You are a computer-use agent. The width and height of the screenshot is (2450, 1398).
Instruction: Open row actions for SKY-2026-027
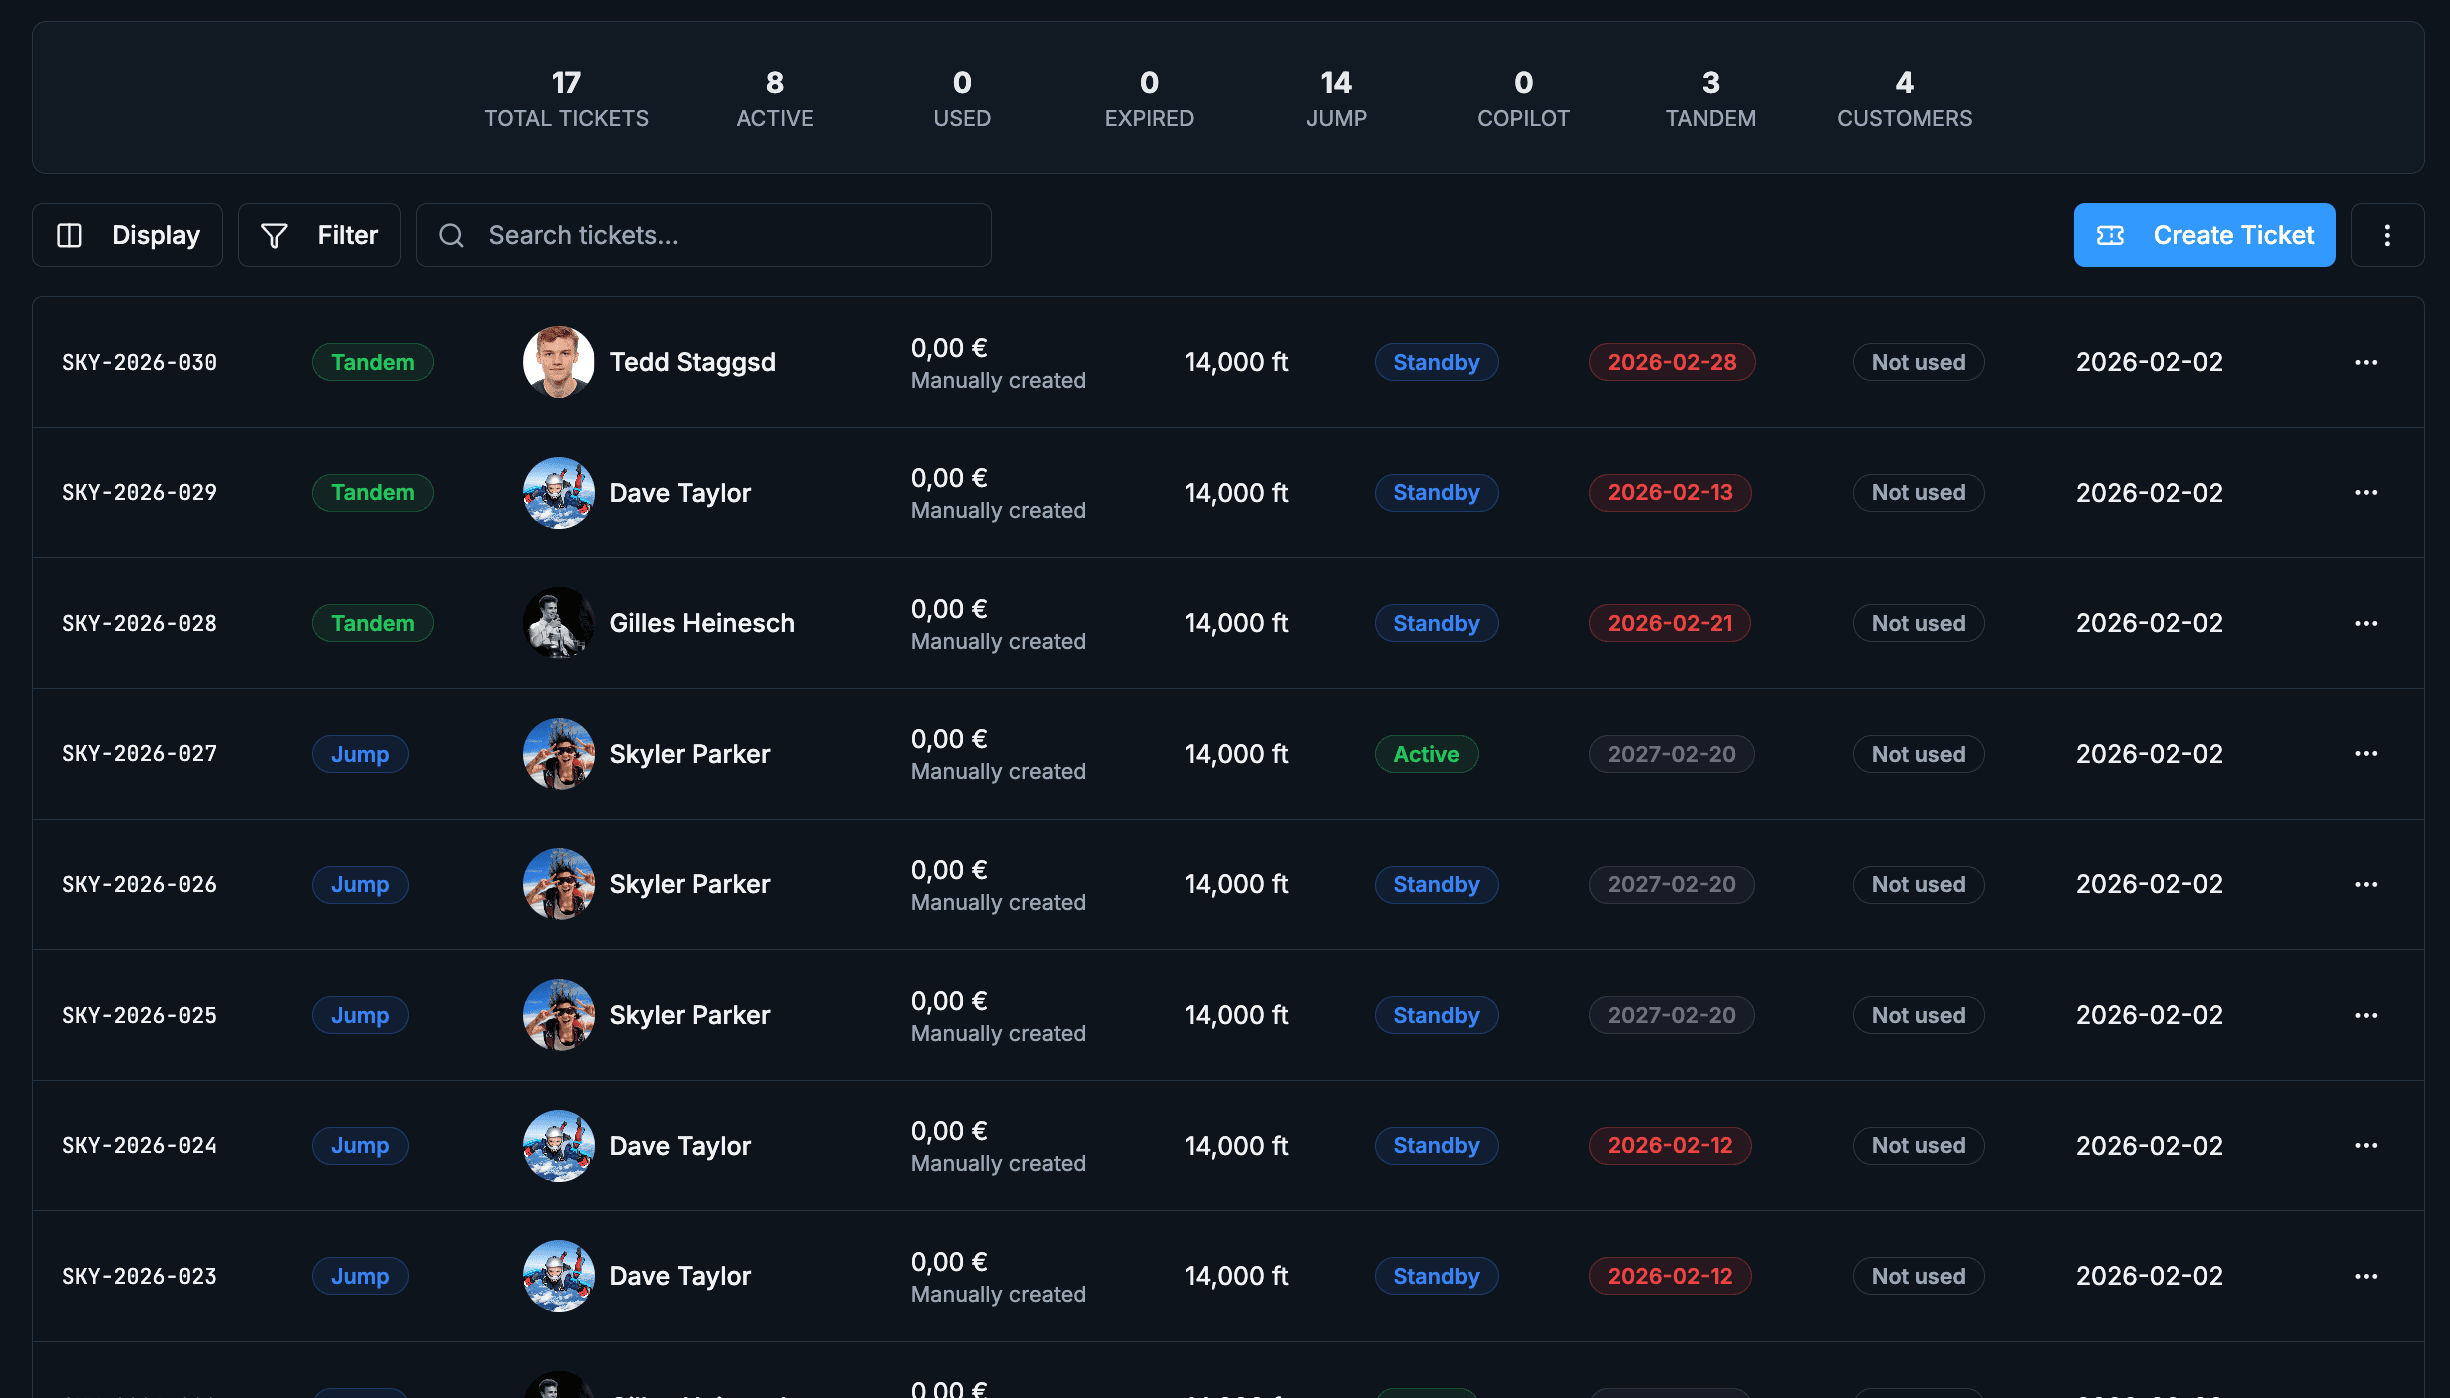point(2365,753)
